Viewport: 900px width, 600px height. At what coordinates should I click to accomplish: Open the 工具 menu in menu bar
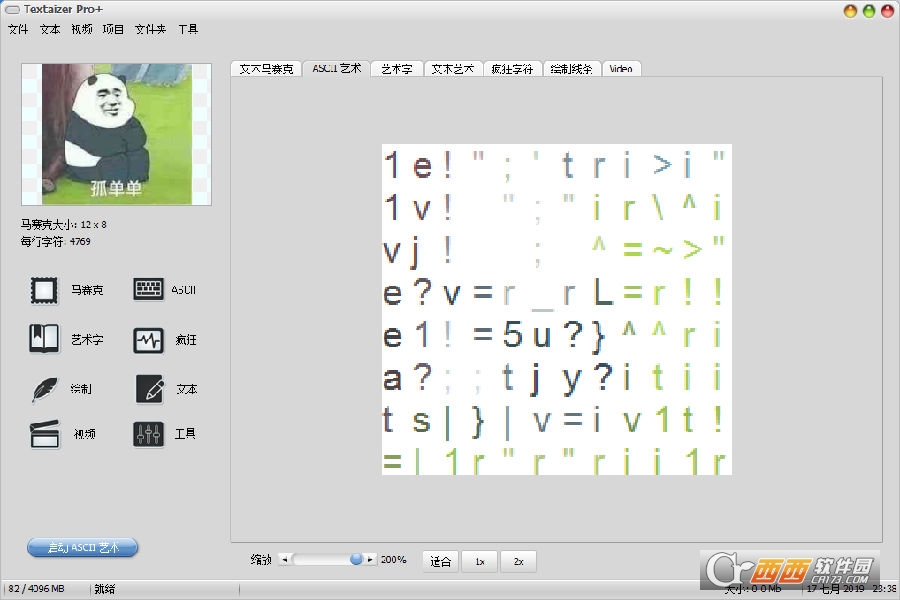coord(188,29)
